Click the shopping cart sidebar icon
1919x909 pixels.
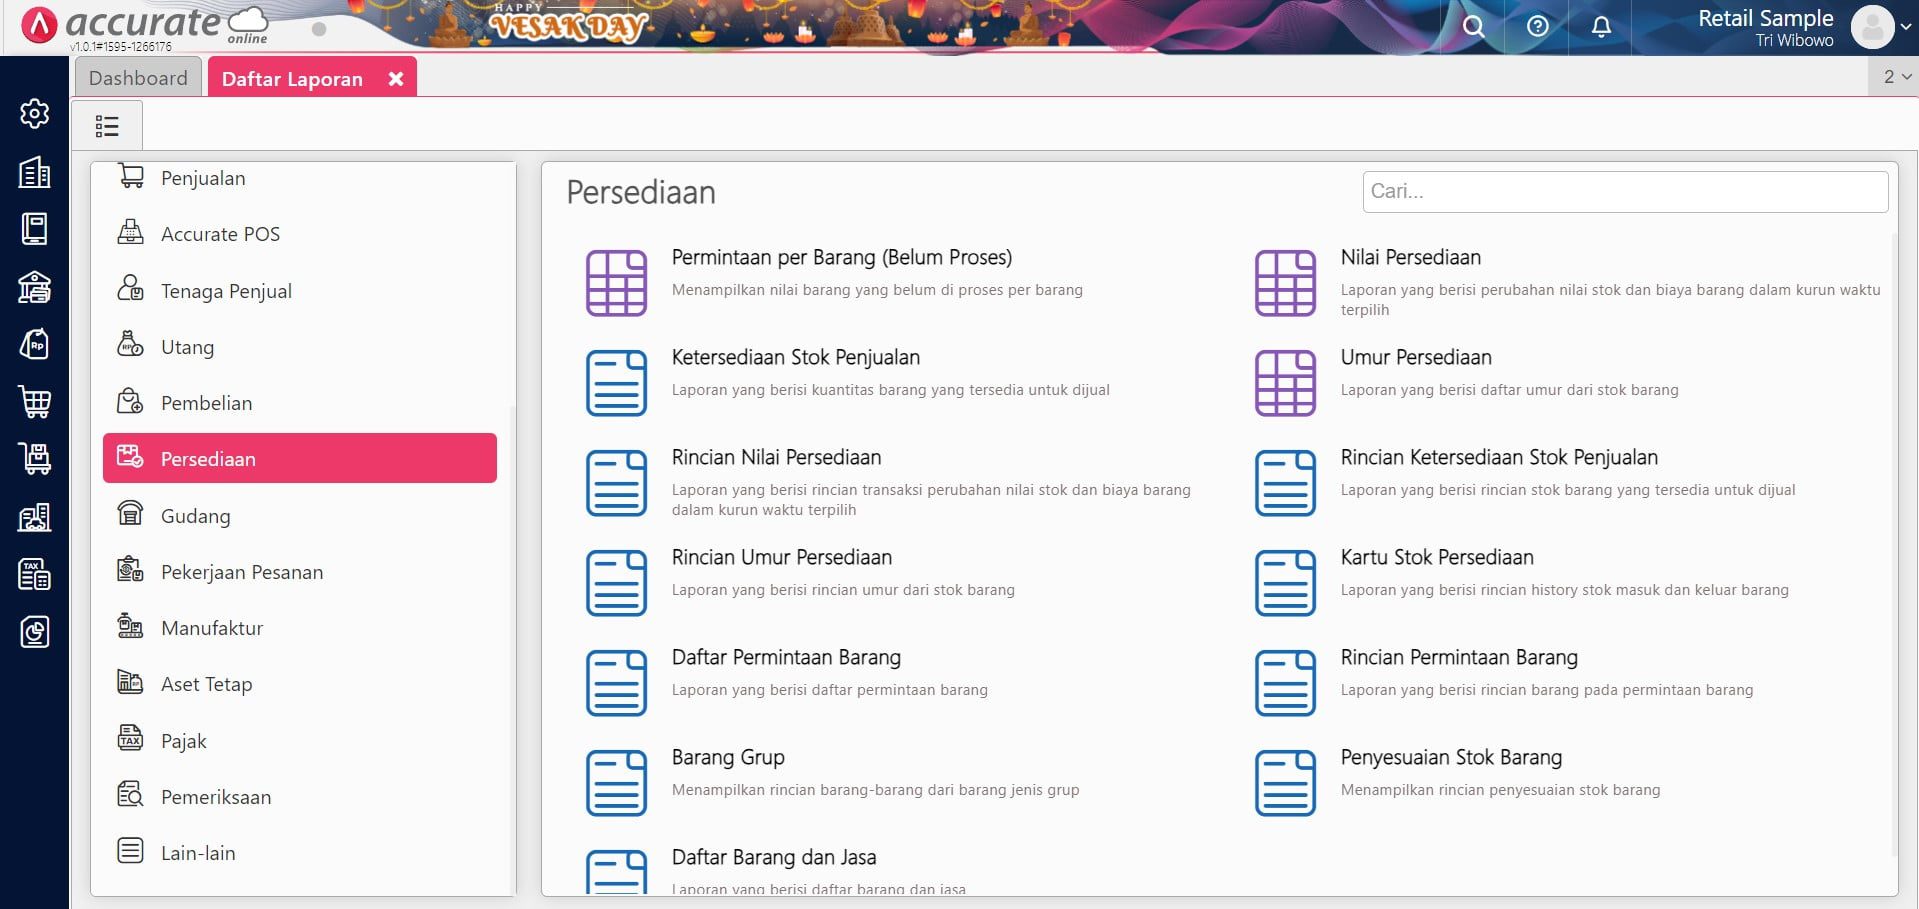tap(34, 402)
